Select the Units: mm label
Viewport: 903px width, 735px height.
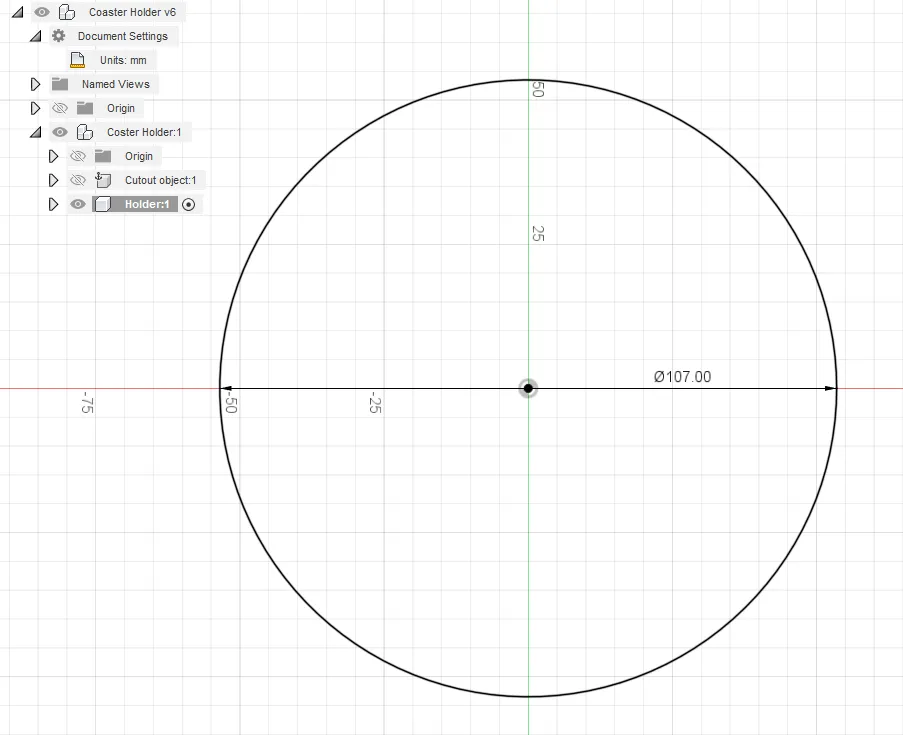[123, 60]
